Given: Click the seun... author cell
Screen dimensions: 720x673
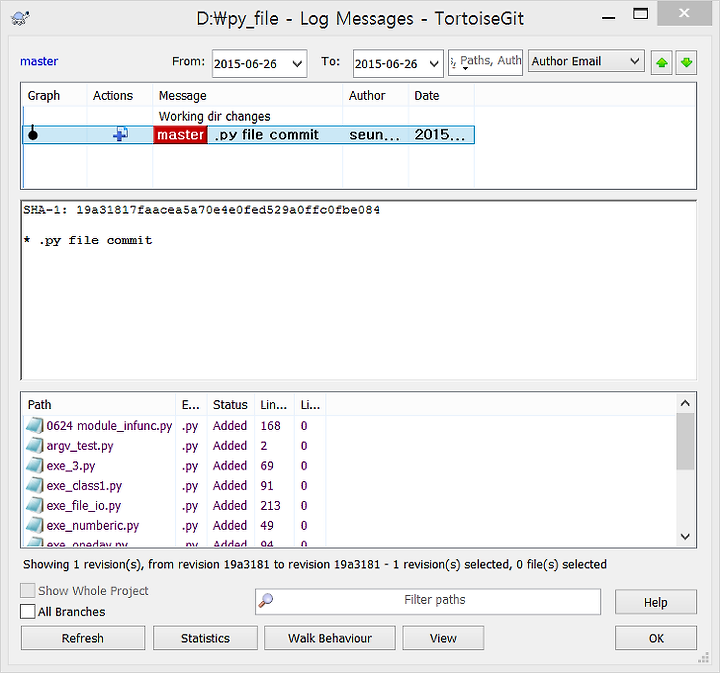Looking at the screenshot, I should pyautogui.click(x=374, y=135).
